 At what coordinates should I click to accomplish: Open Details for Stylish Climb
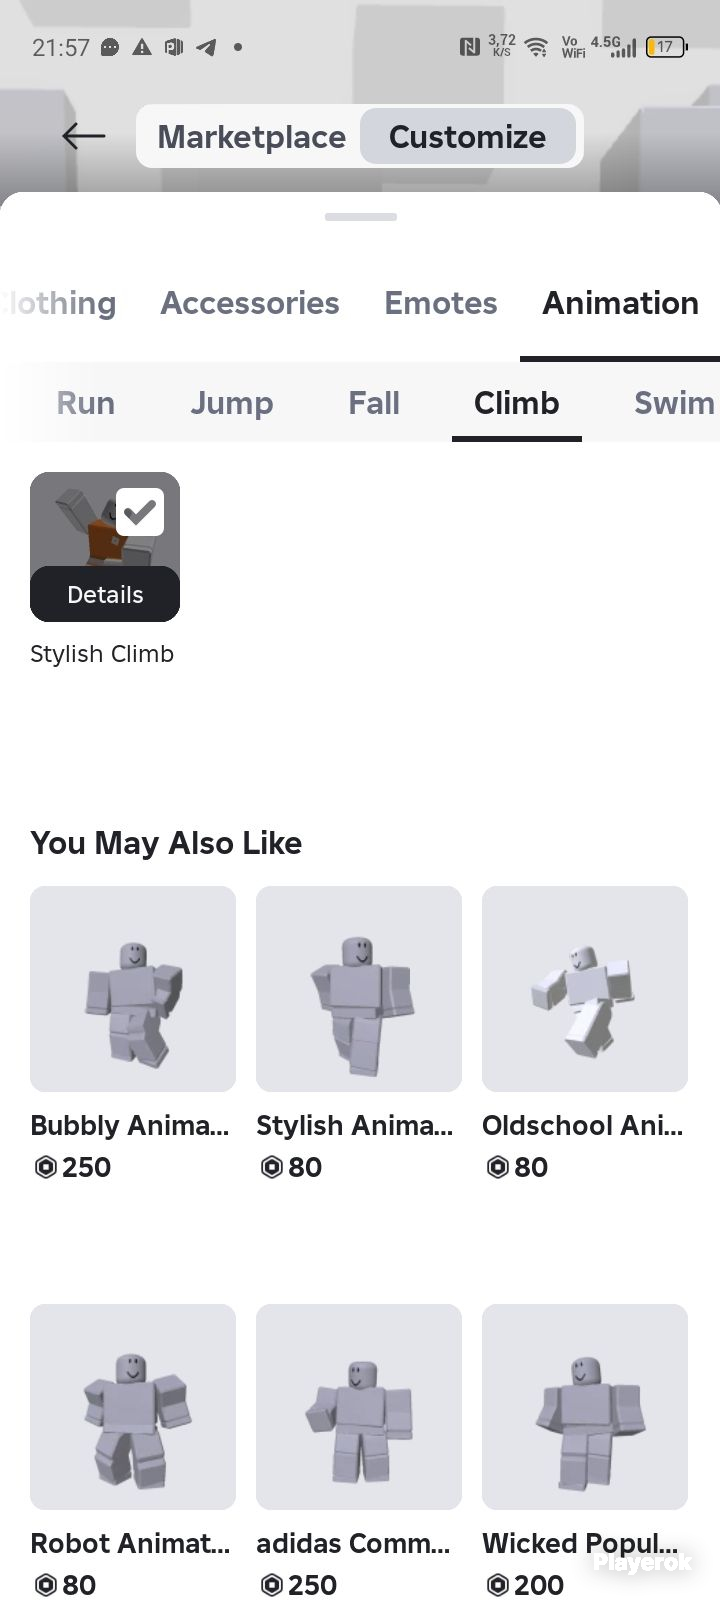coord(105,594)
